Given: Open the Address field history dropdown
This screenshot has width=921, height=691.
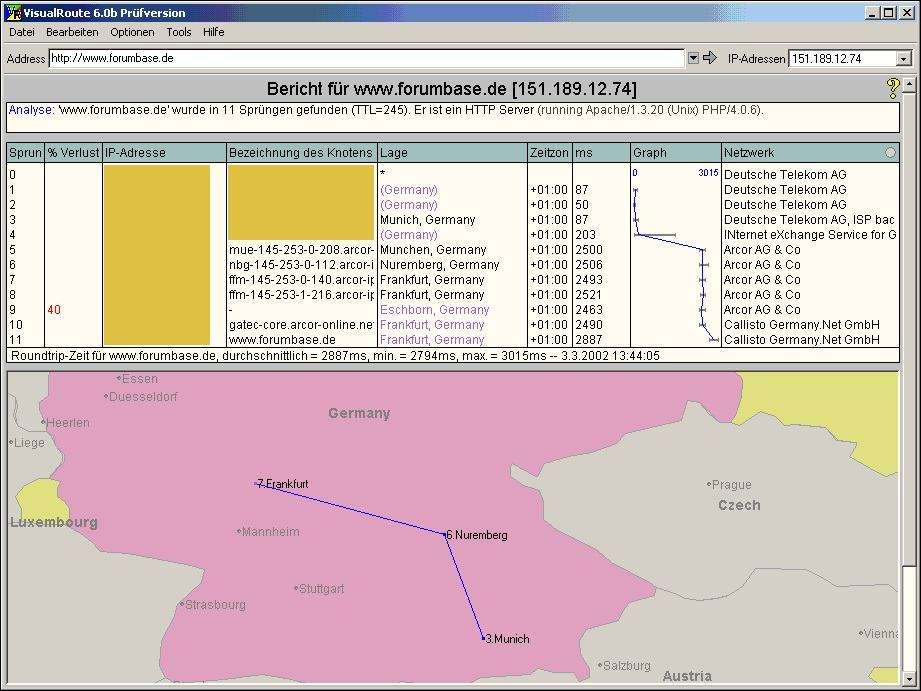Looking at the screenshot, I should tap(693, 58).
